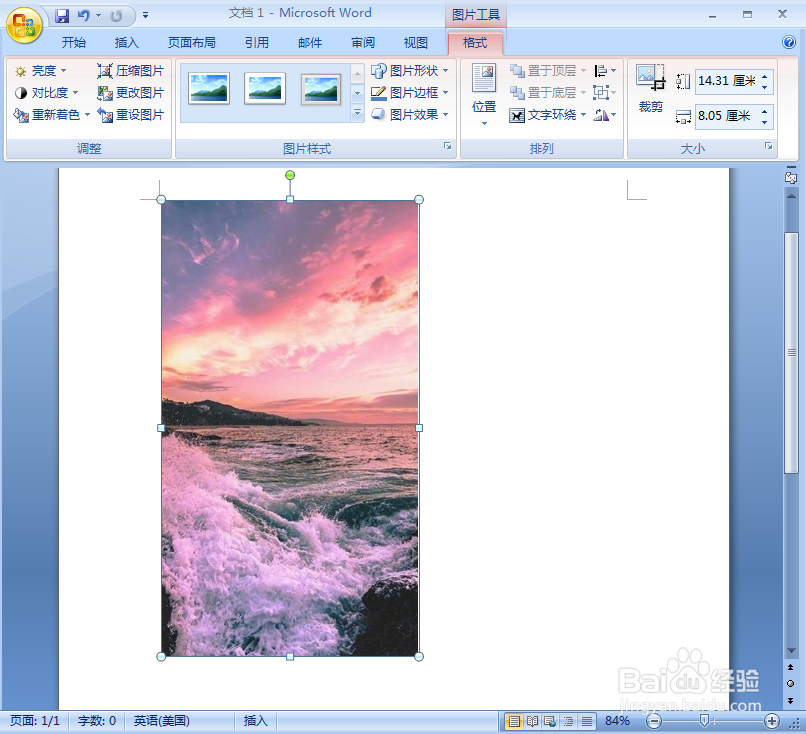This screenshot has width=806, height=734.
Task: Select the 格式 picture tools tab
Action: pos(475,43)
